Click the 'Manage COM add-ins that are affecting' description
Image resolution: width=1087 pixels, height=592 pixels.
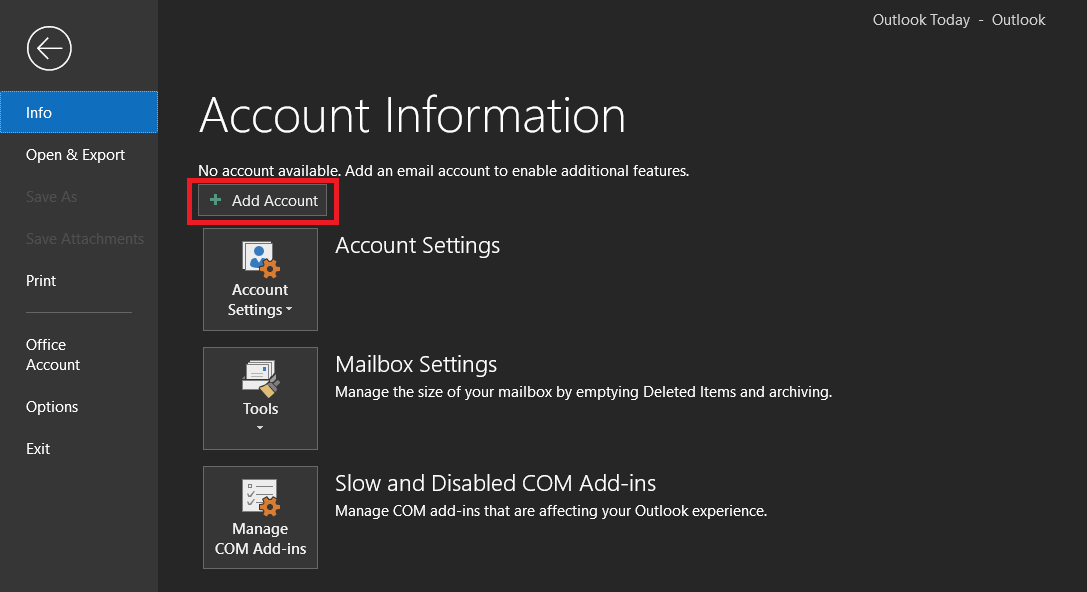pos(551,511)
